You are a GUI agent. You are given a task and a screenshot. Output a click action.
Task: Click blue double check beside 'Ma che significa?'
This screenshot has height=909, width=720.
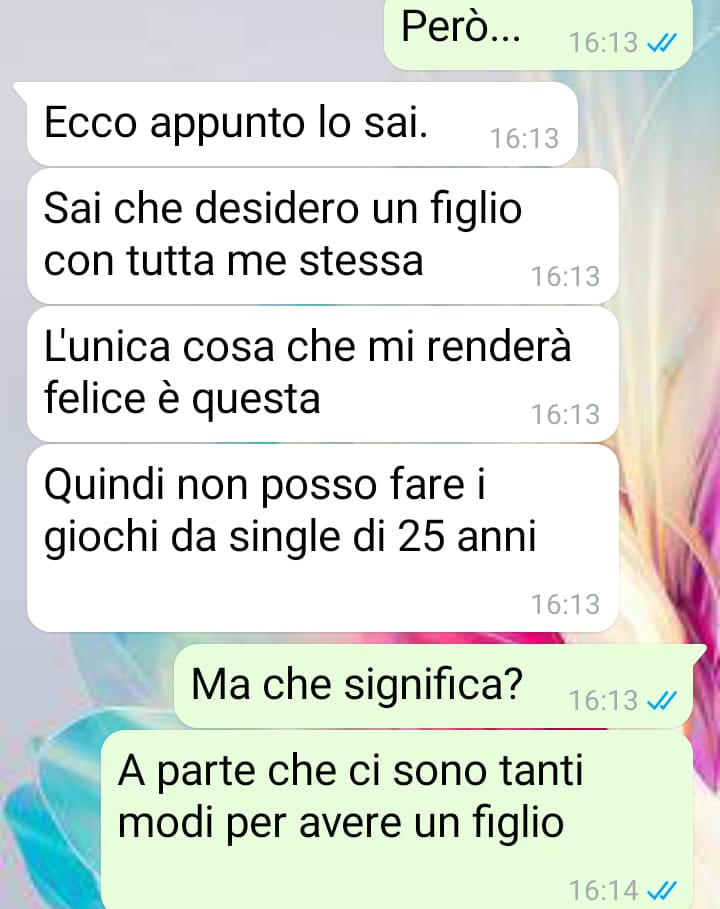(662, 701)
